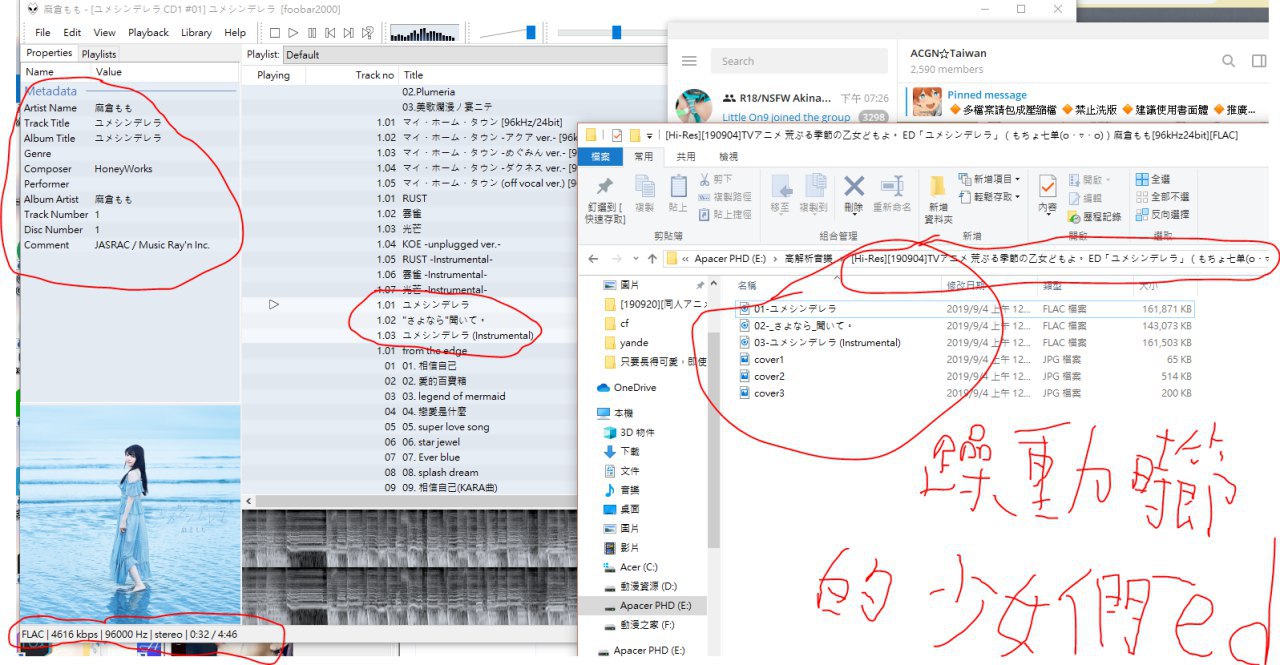This screenshot has height=665, width=1280.
Task: Click the 複製 copy icon in Explorer ribbon
Action: tap(644, 195)
